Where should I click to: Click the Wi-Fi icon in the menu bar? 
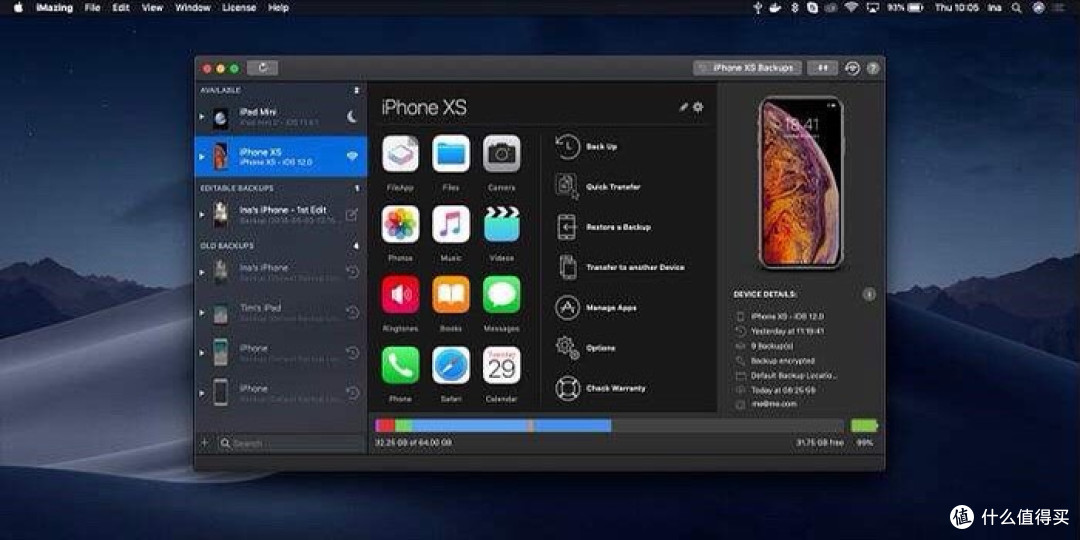coord(851,8)
